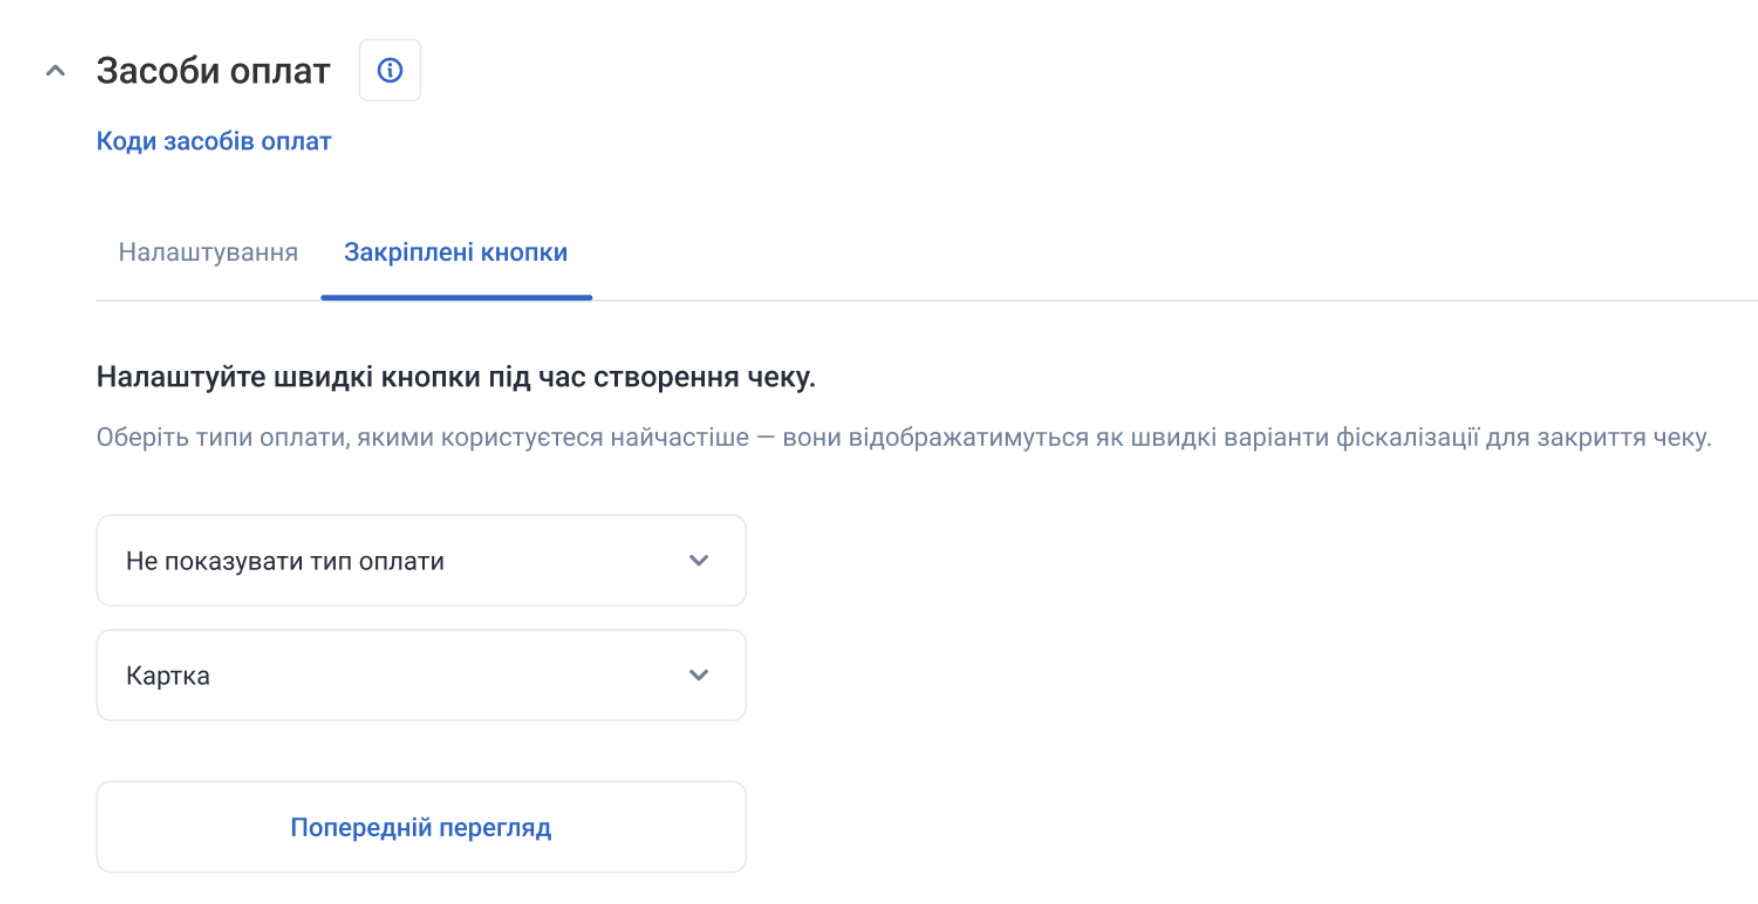Click the circled "i" information button
Image resolution: width=1758 pixels, height=904 pixels.
[390, 71]
